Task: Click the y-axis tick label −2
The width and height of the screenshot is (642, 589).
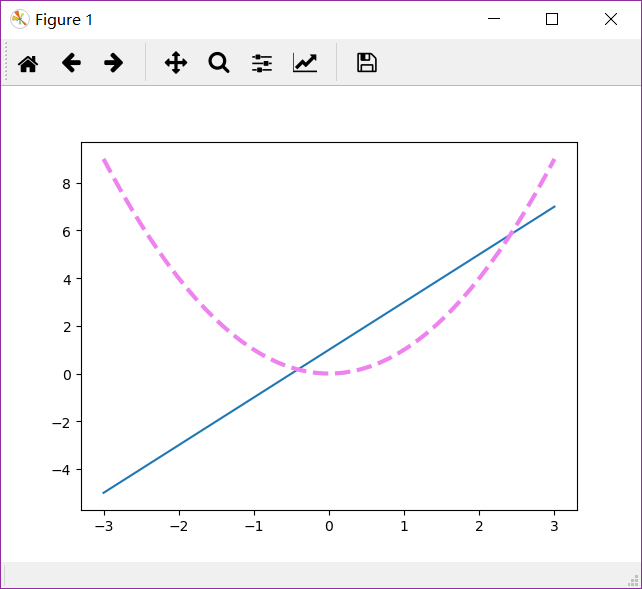Action: click(61, 423)
